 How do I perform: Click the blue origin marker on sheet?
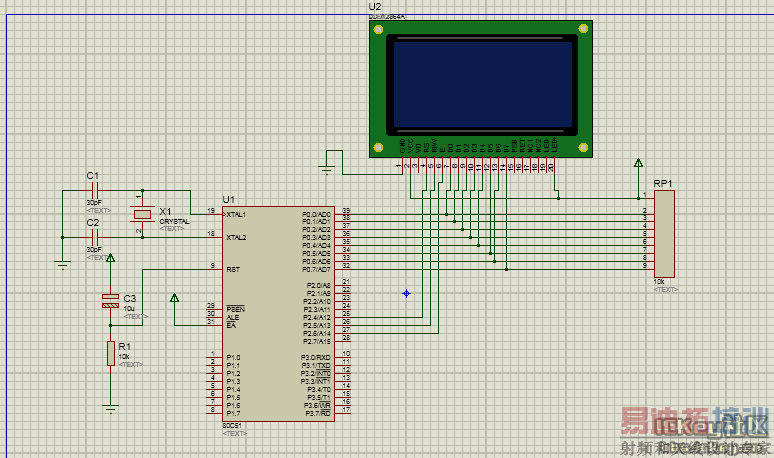(x=406, y=293)
